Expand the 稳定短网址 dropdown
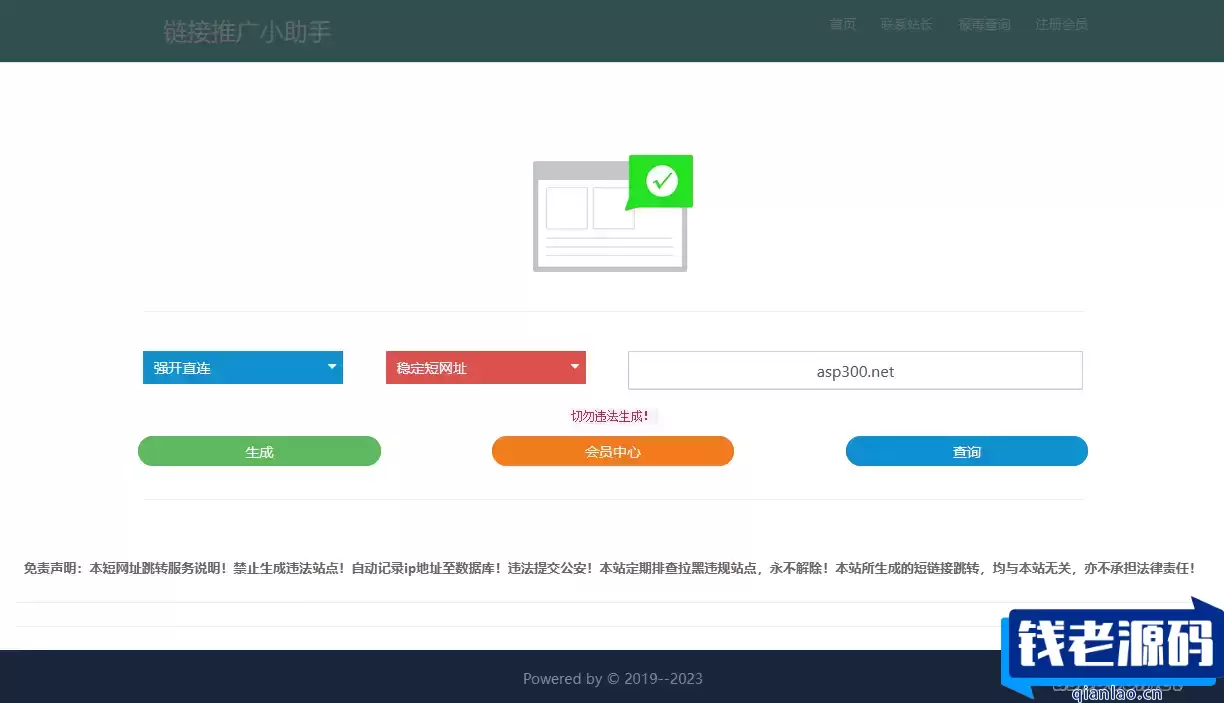 (x=486, y=367)
